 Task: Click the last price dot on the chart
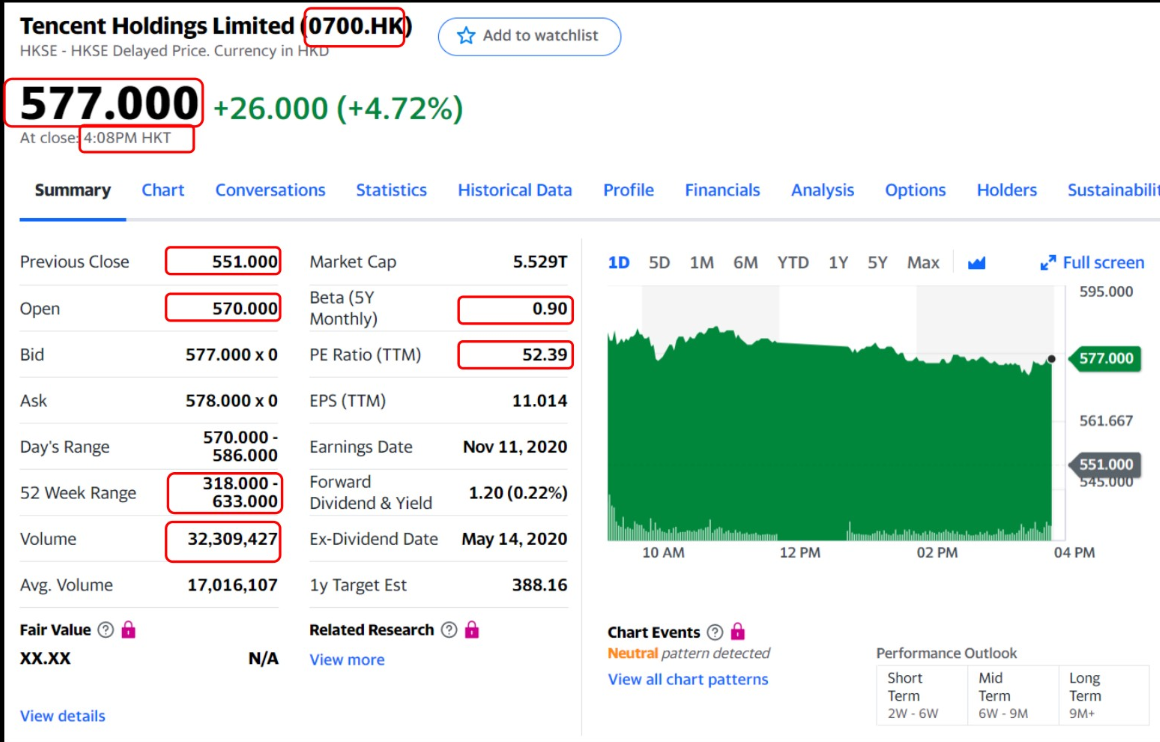tap(1051, 359)
